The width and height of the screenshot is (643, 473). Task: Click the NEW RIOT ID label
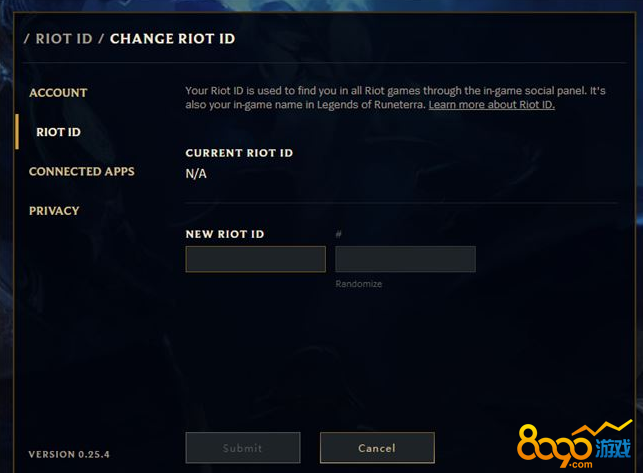(225, 234)
